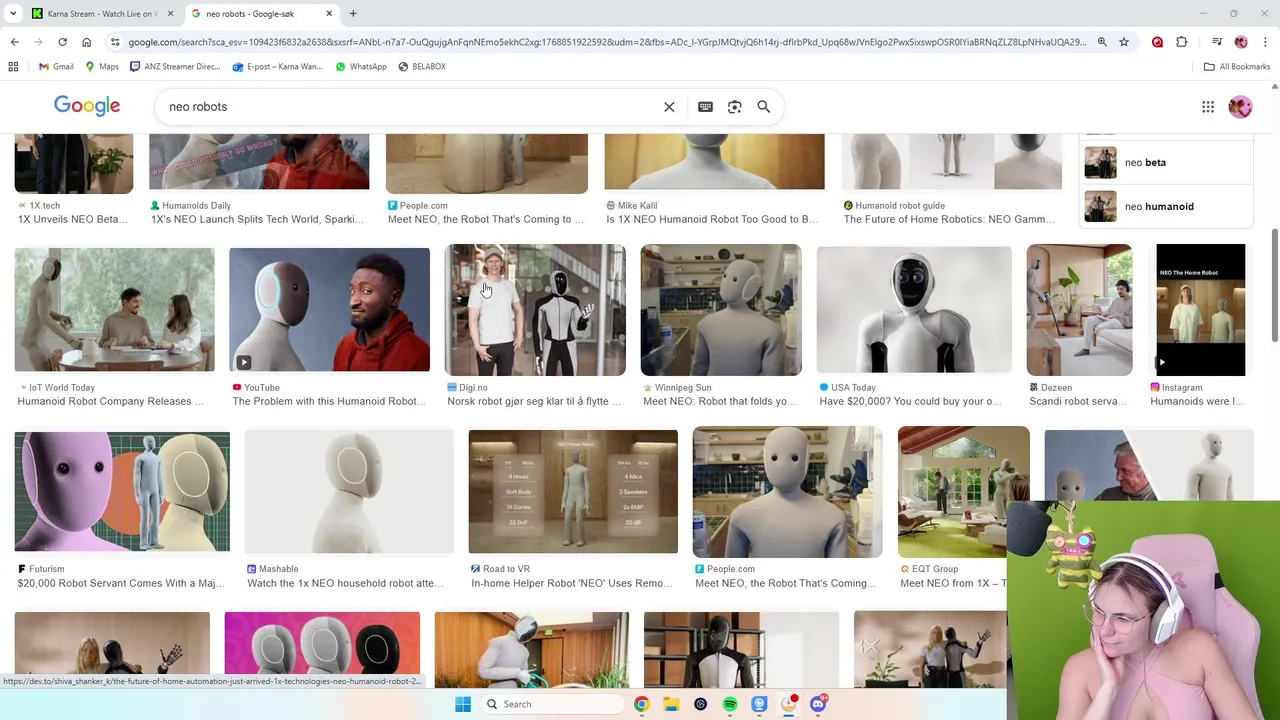
Task: Clear the search box with the X icon
Action: pyautogui.click(x=669, y=107)
